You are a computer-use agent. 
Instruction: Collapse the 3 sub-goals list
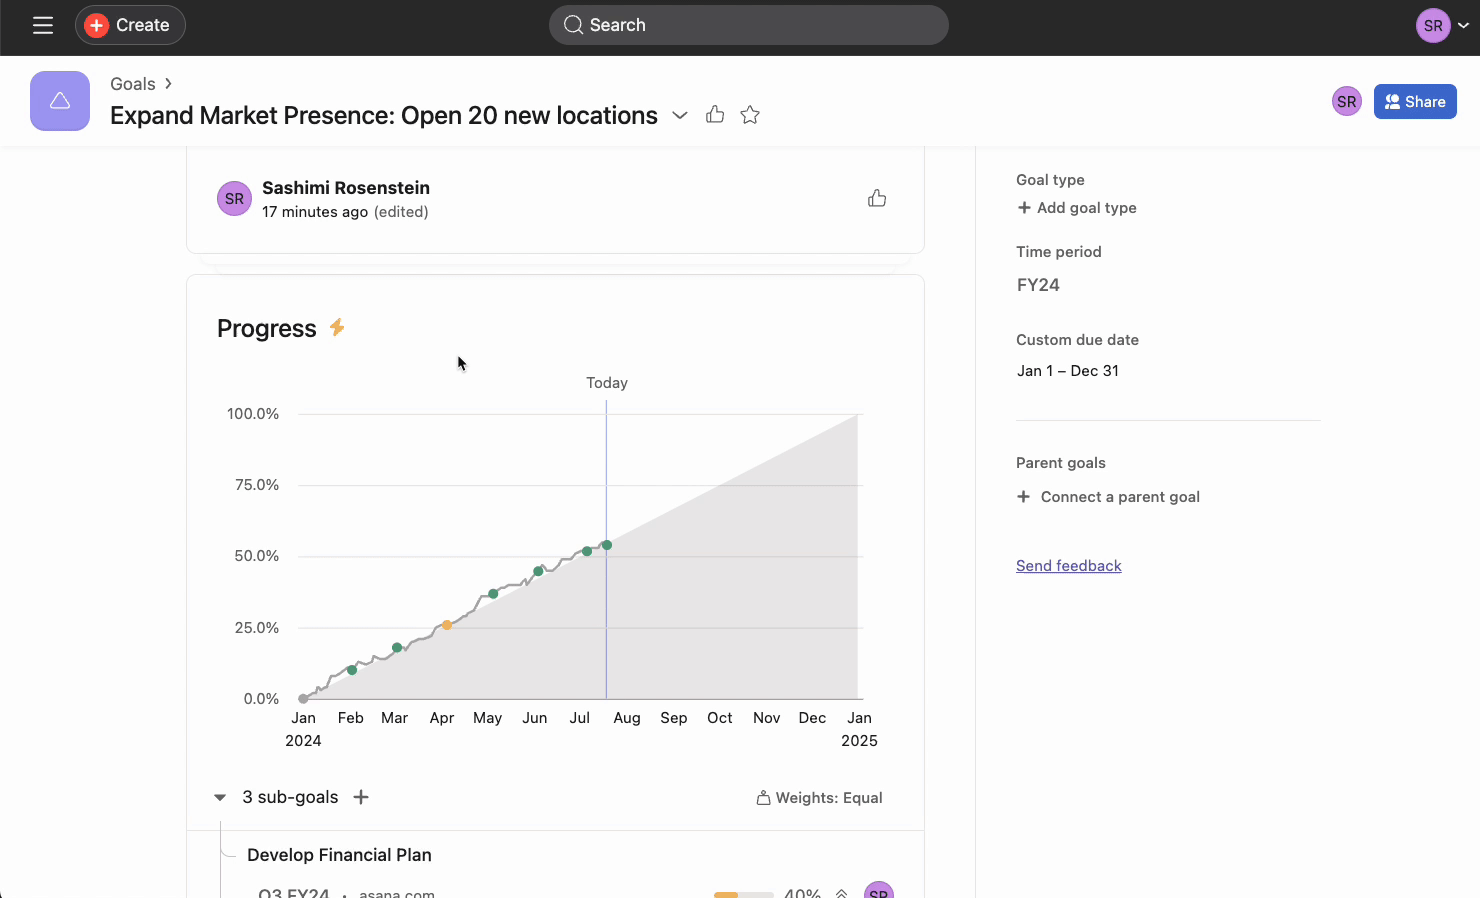[220, 797]
